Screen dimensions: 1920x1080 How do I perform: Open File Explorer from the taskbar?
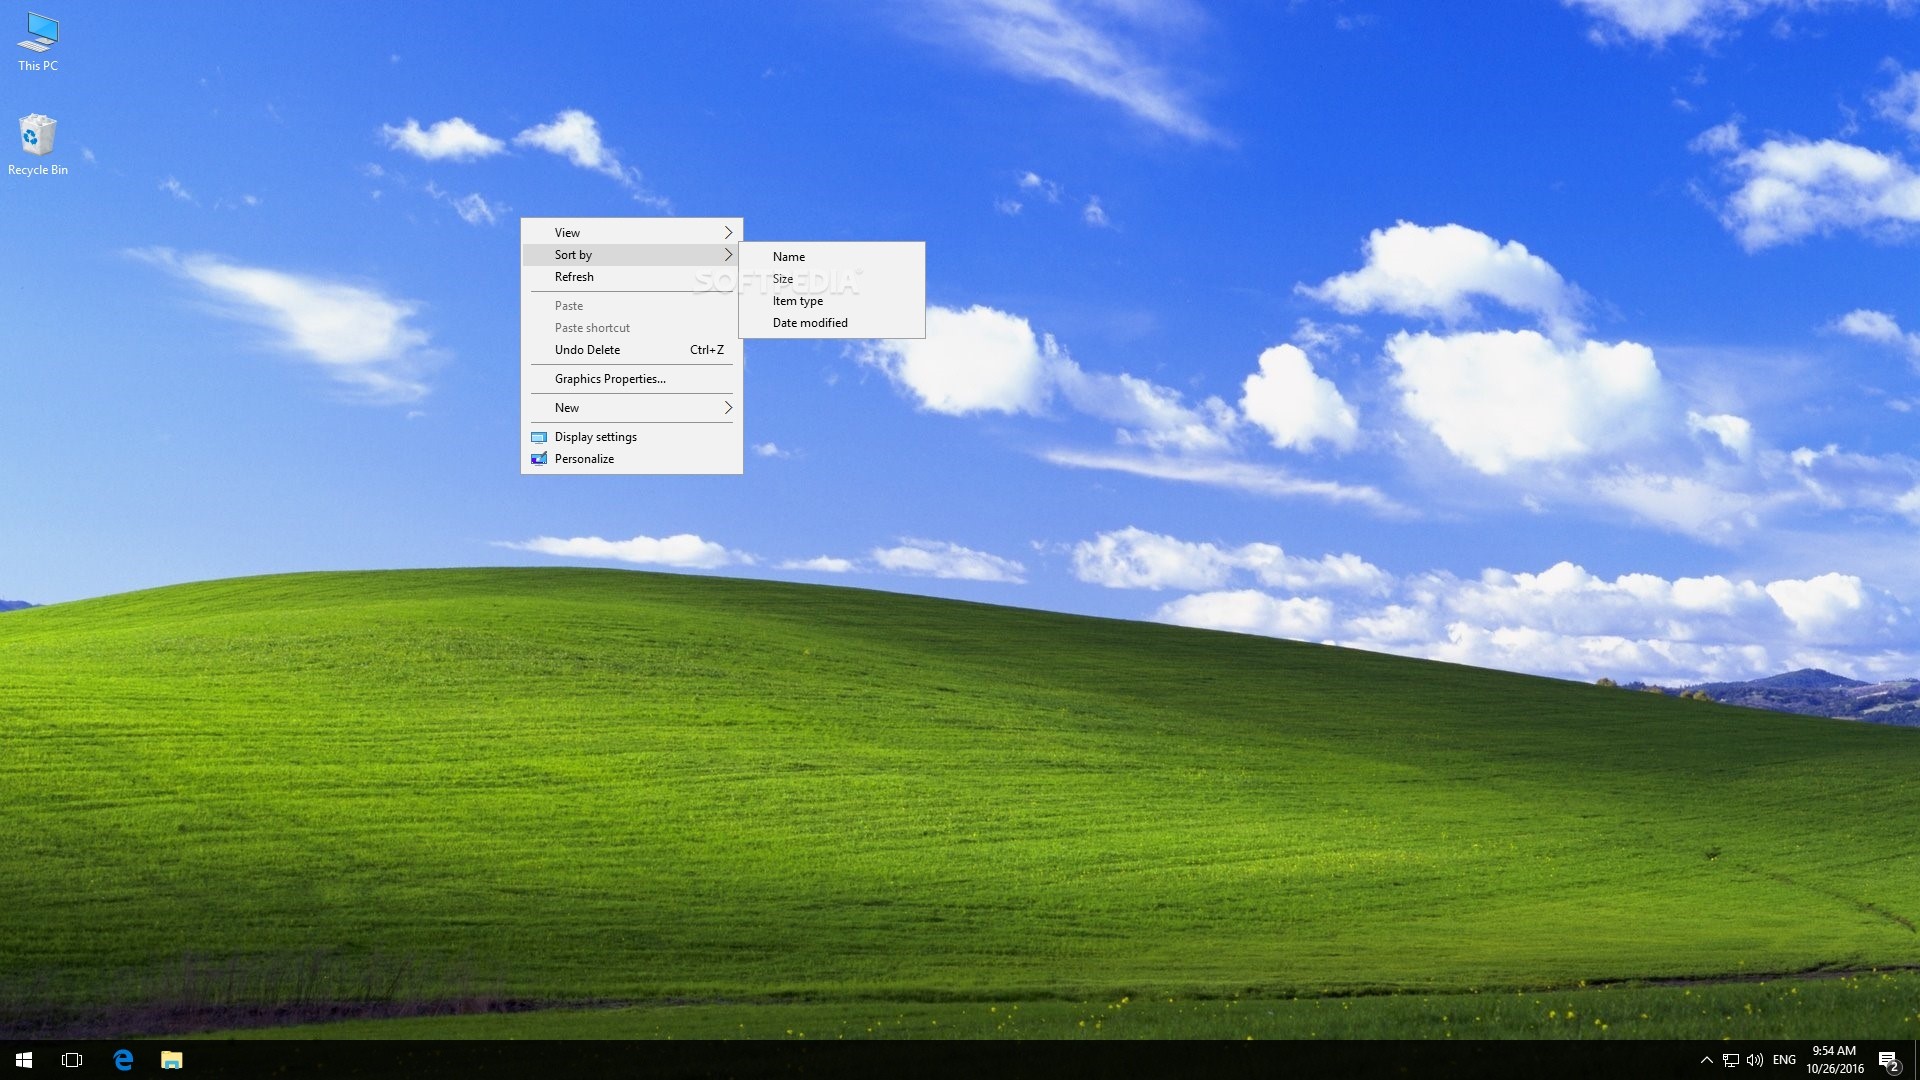pos(172,1060)
